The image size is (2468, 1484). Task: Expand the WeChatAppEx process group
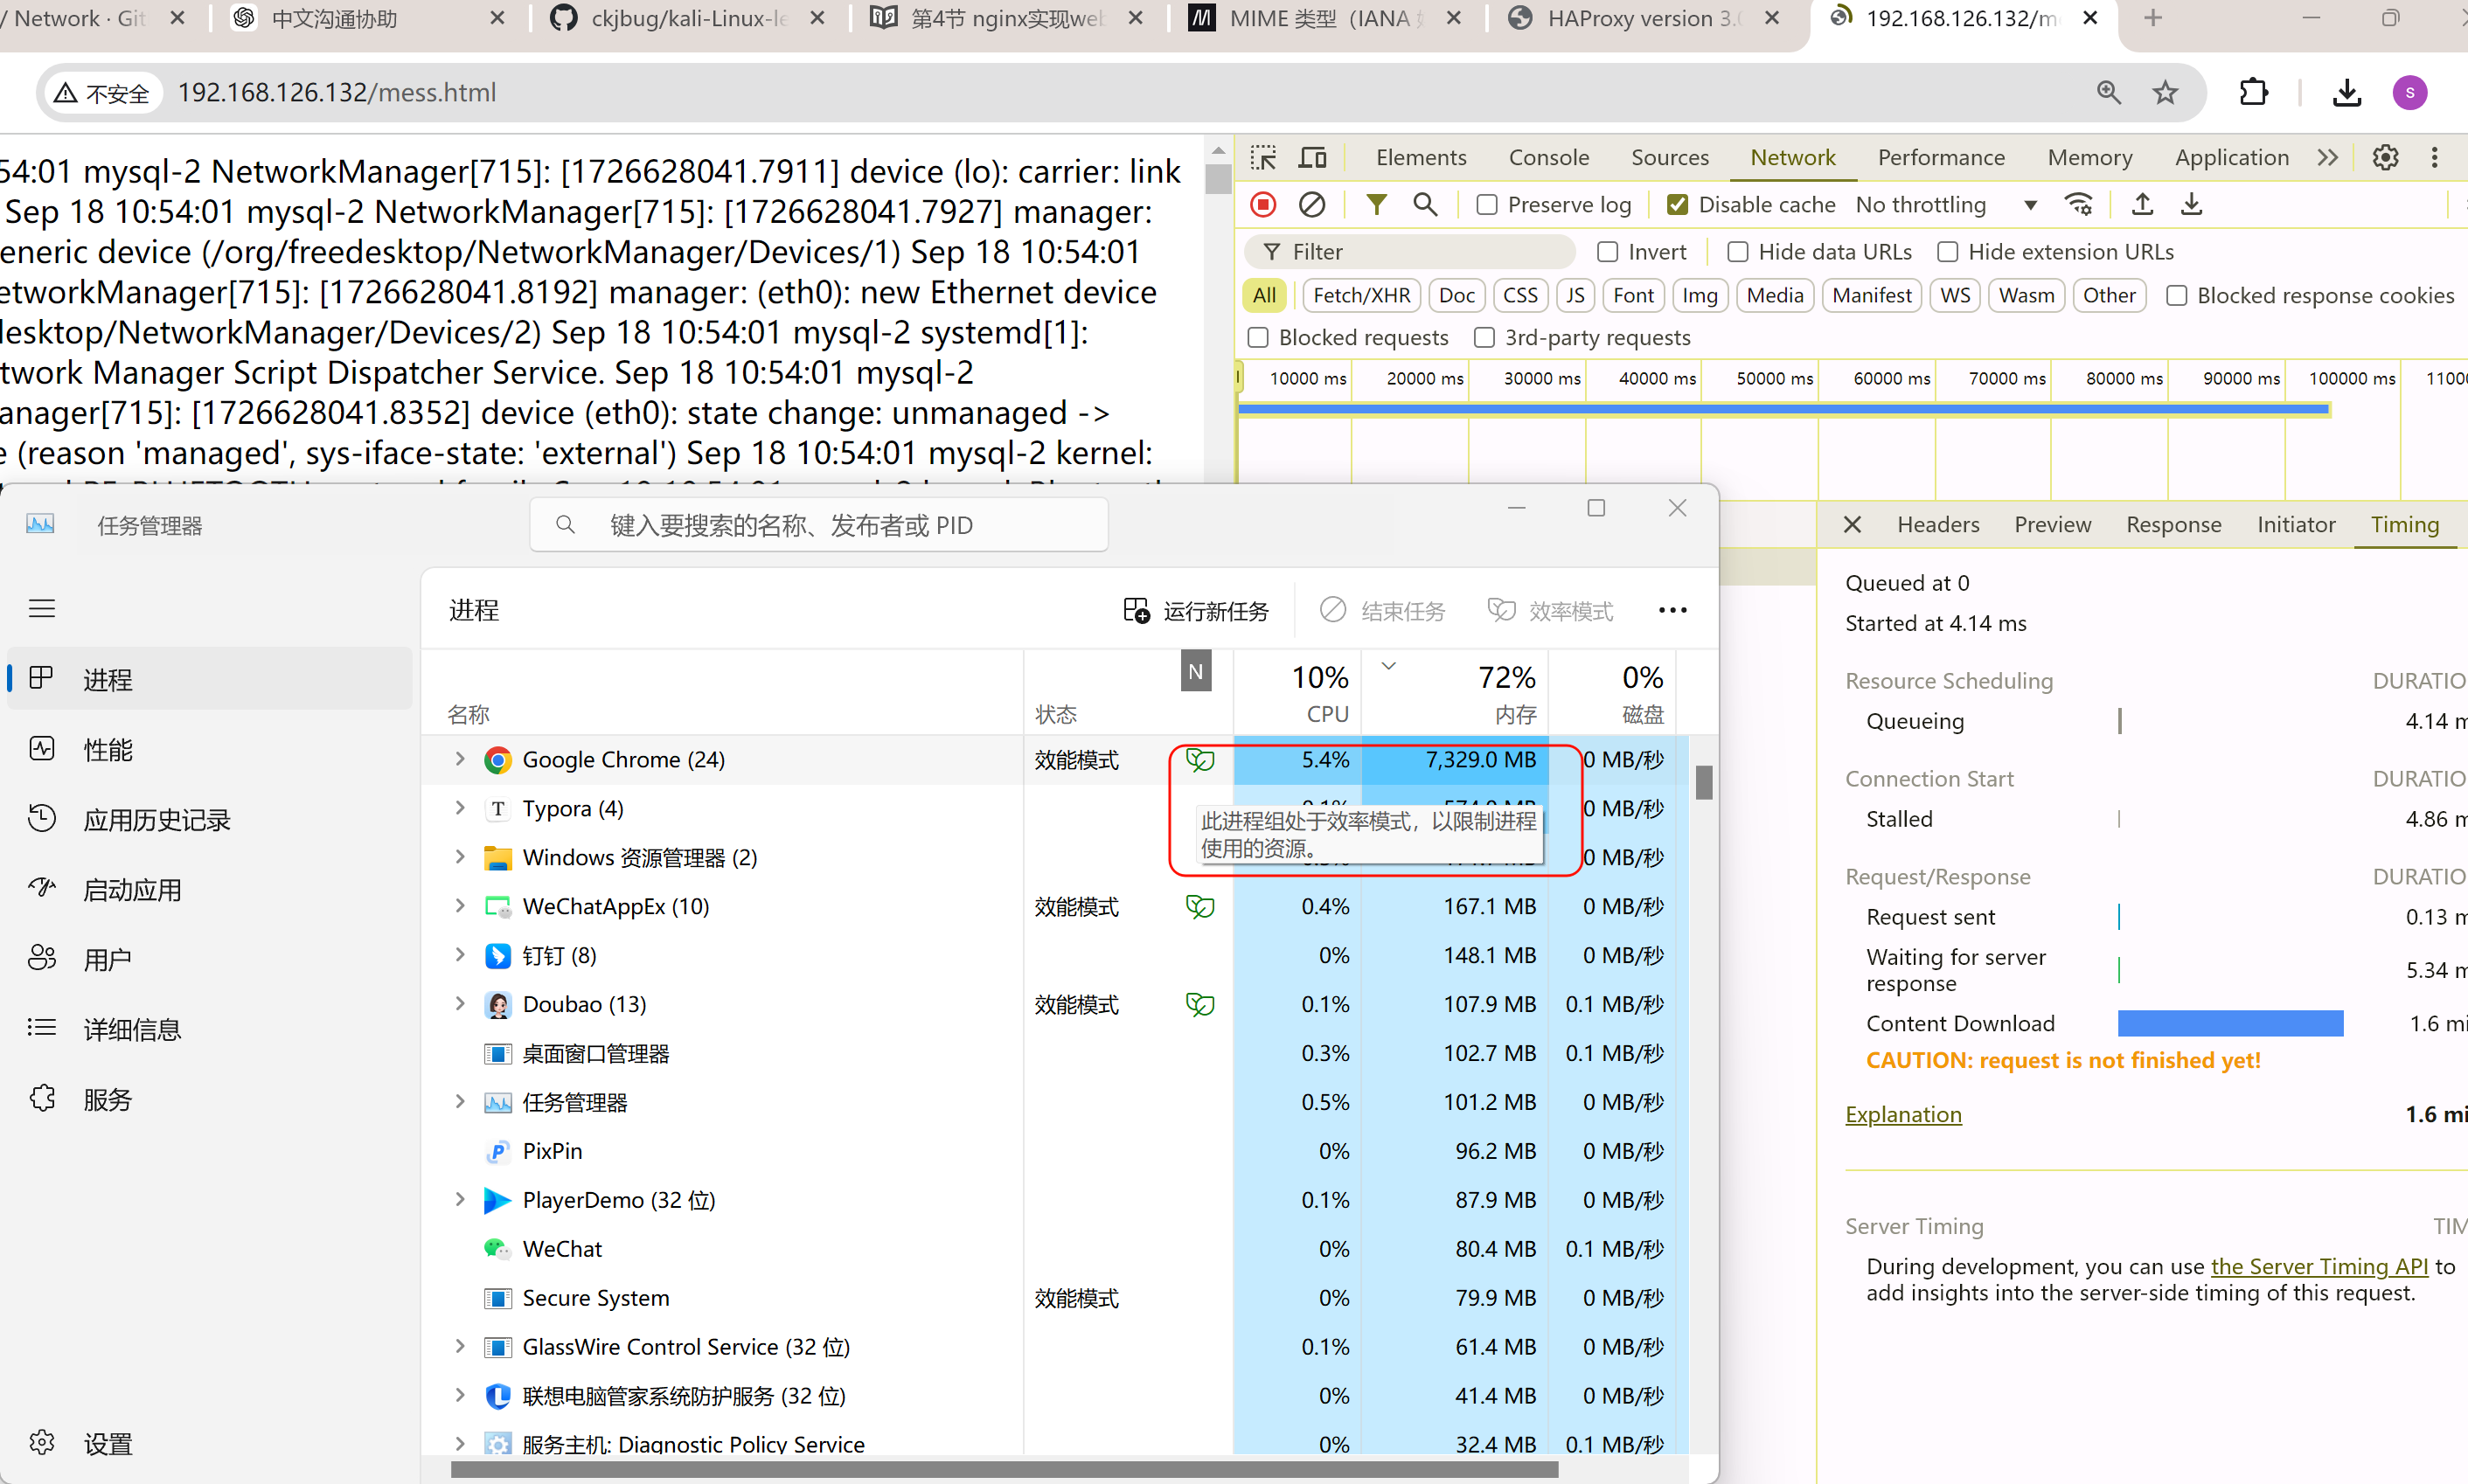coord(460,906)
